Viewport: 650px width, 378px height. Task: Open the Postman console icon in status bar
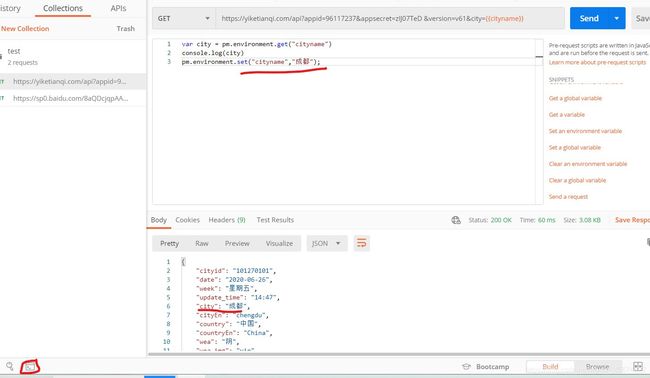pos(30,367)
